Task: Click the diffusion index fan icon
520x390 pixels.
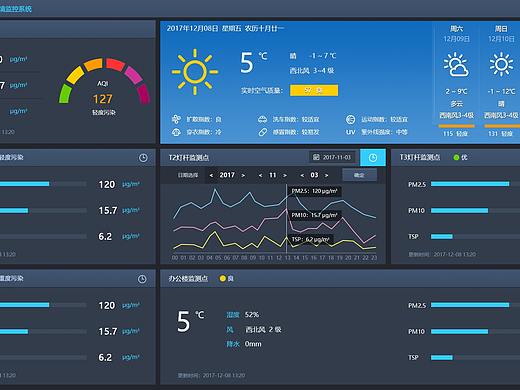Action: (x=176, y=119)
